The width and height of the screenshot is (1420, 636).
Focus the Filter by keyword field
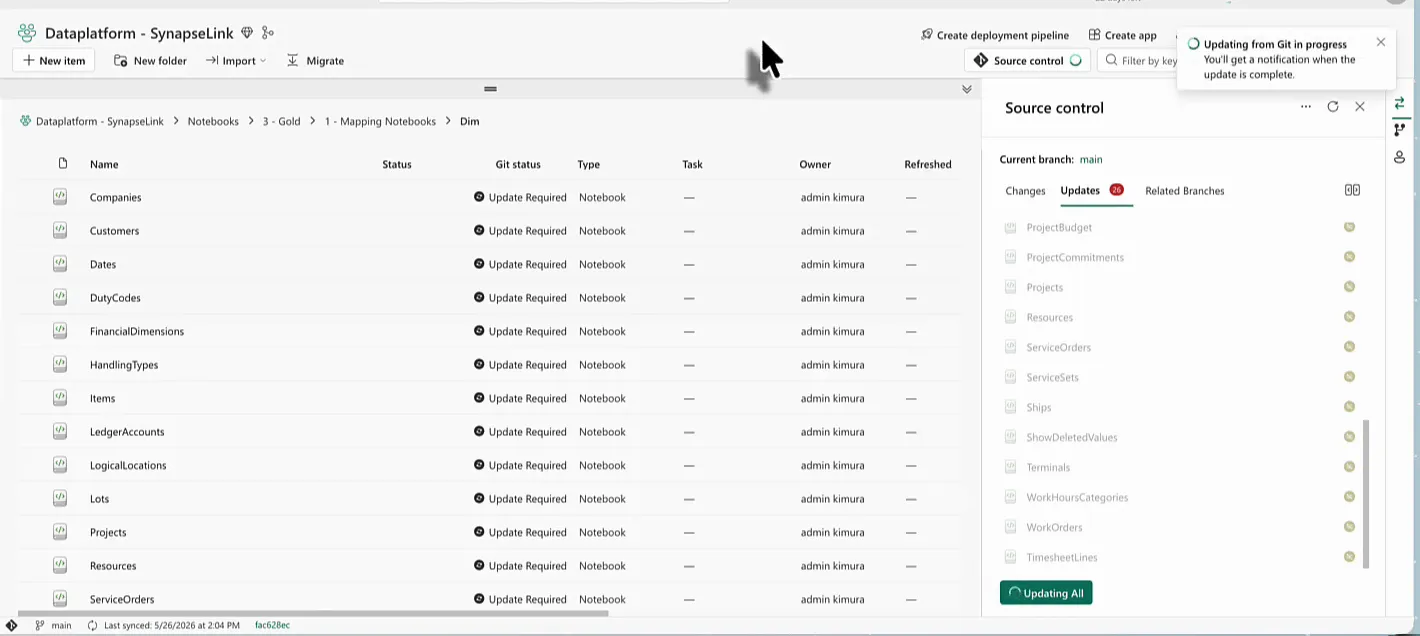click(1140, 61)
